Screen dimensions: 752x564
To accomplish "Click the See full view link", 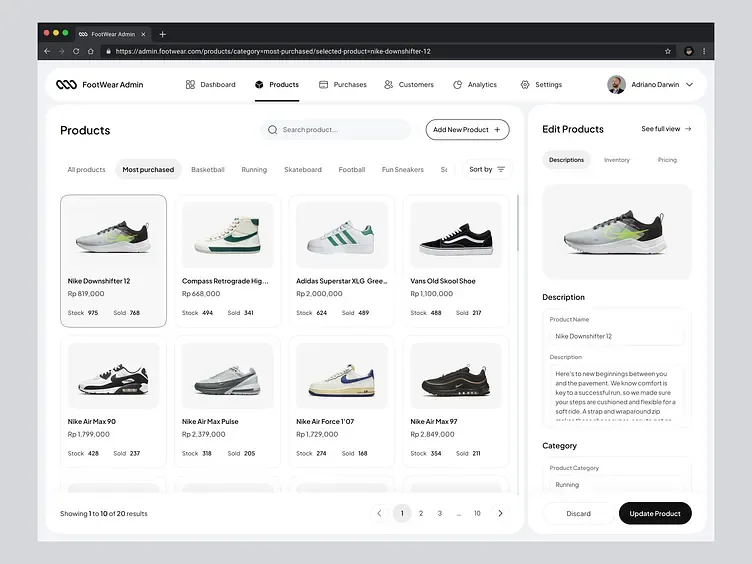I will click(x=666, y=129).
